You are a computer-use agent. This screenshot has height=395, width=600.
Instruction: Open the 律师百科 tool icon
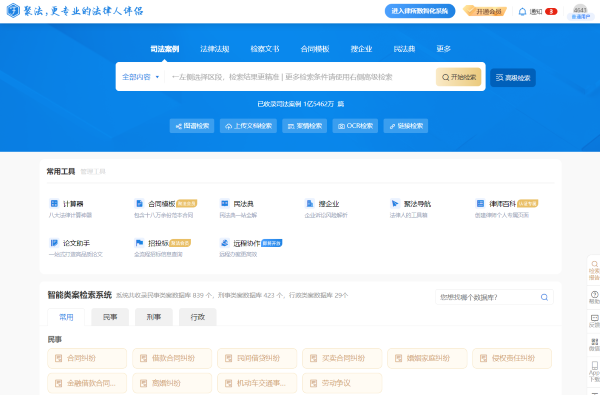point(480,203)
